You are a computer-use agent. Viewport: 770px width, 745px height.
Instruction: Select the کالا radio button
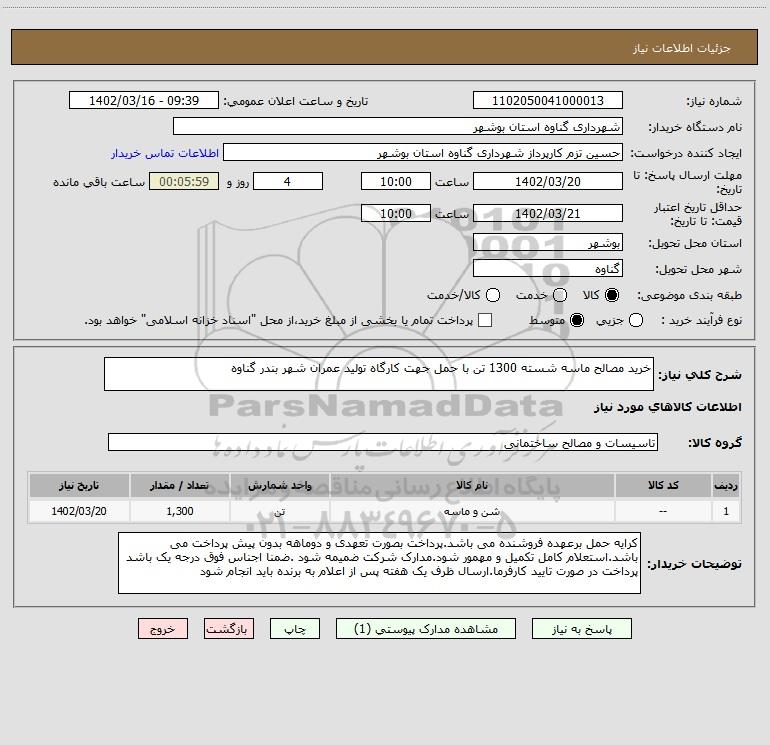tap(612, 295)
